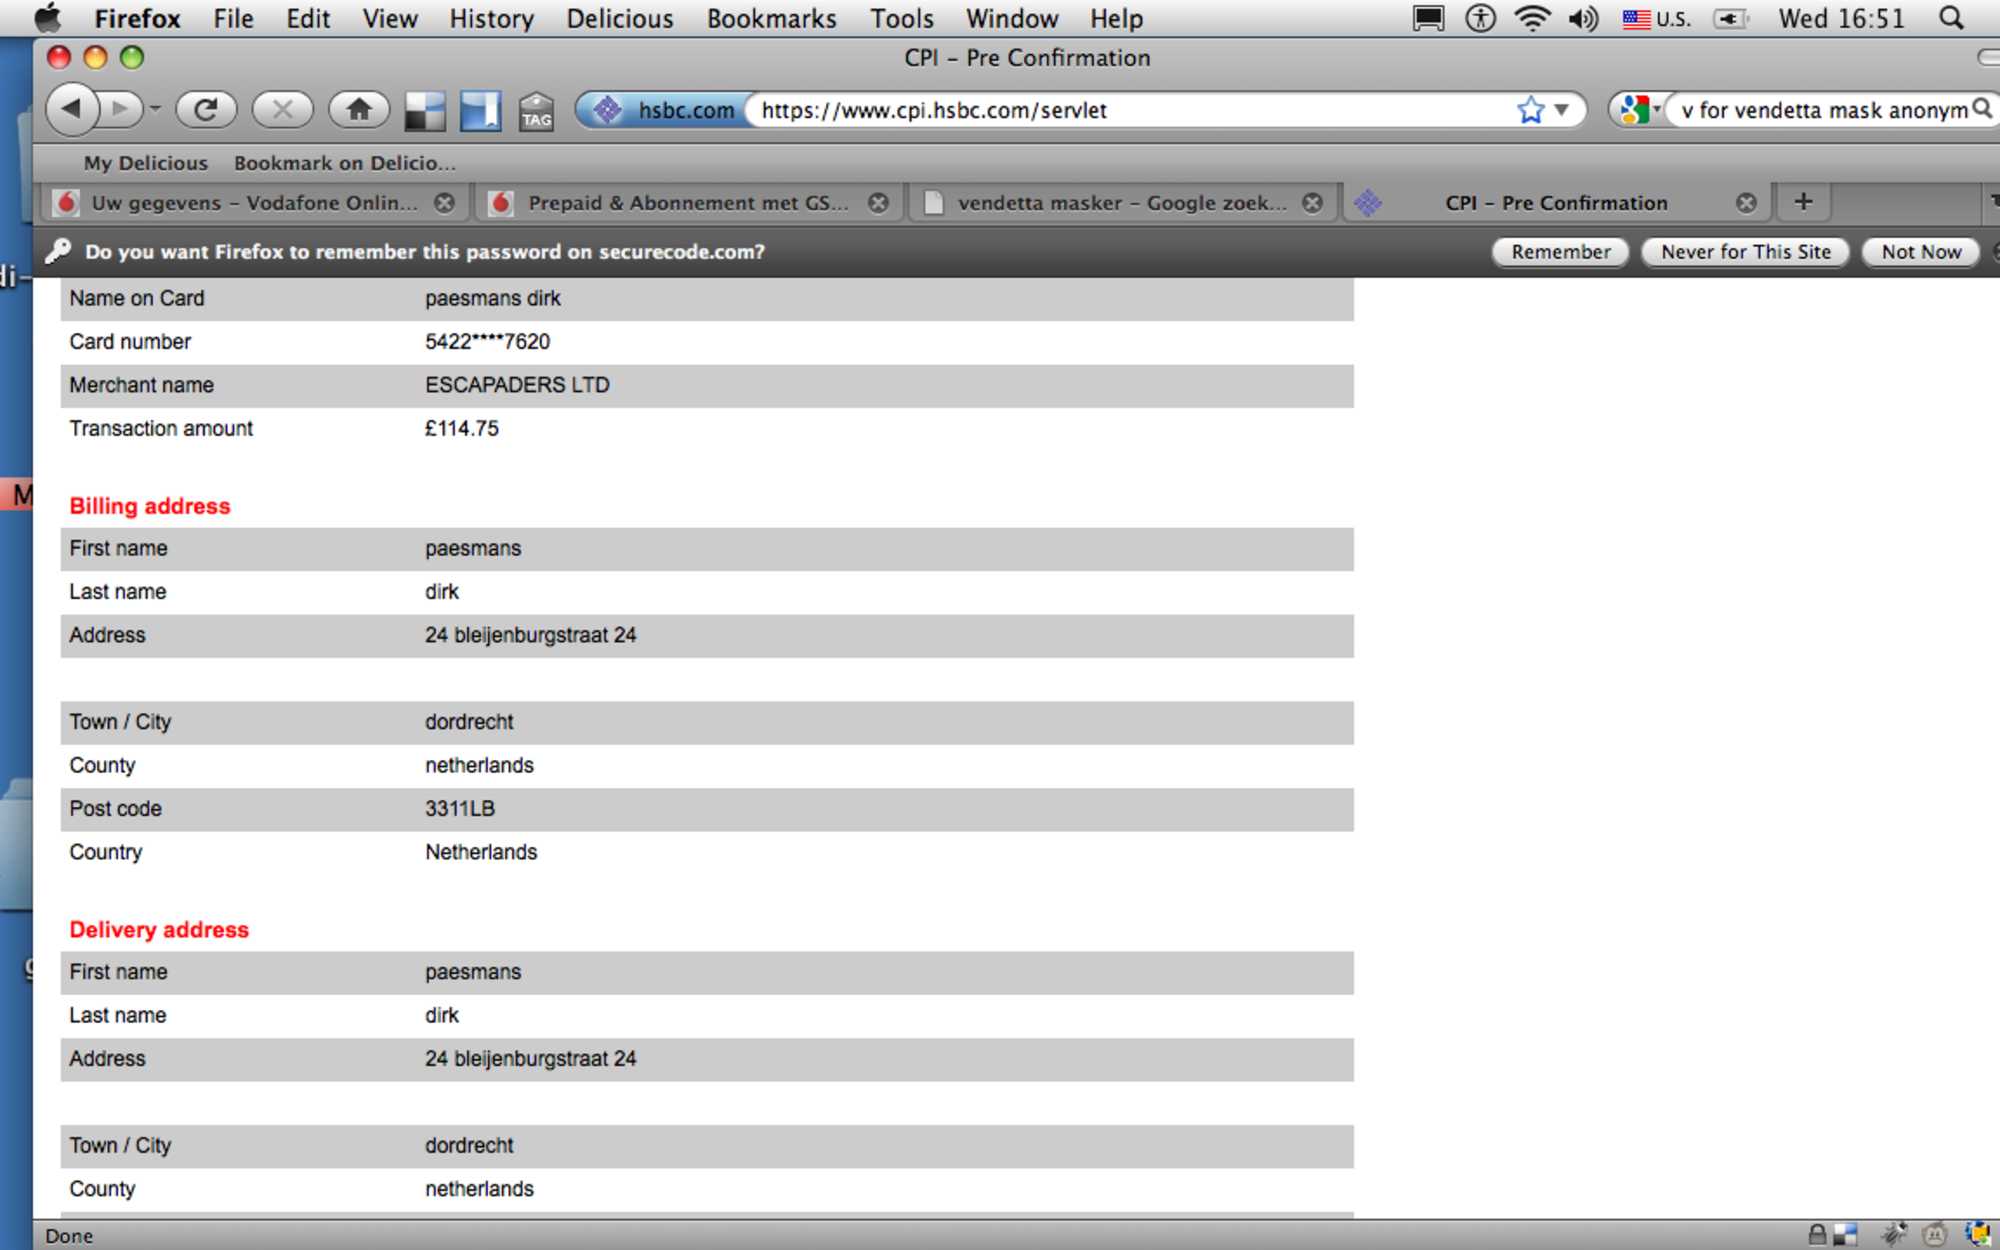Viewport: 2000px width, 1250px height.
Task: Expand URL bar history dropdown arrow
Action: [1562, 109]
